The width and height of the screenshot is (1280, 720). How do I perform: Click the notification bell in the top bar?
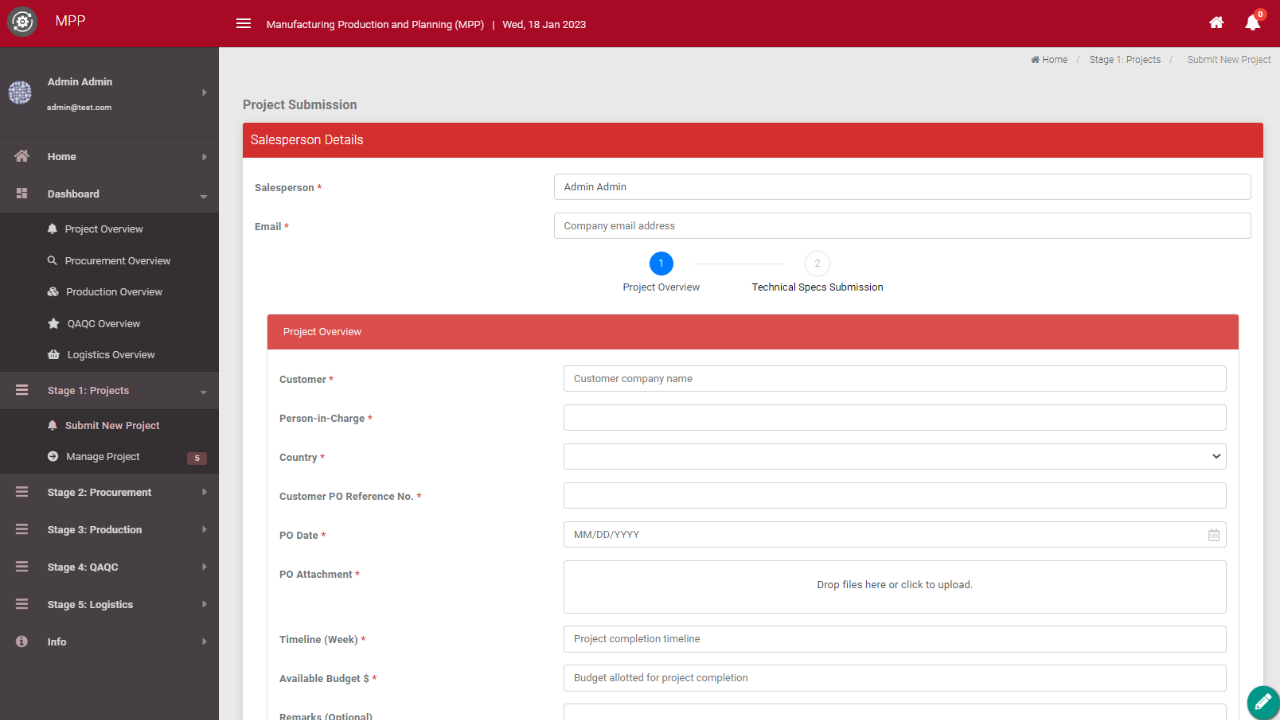point(1252,22)
